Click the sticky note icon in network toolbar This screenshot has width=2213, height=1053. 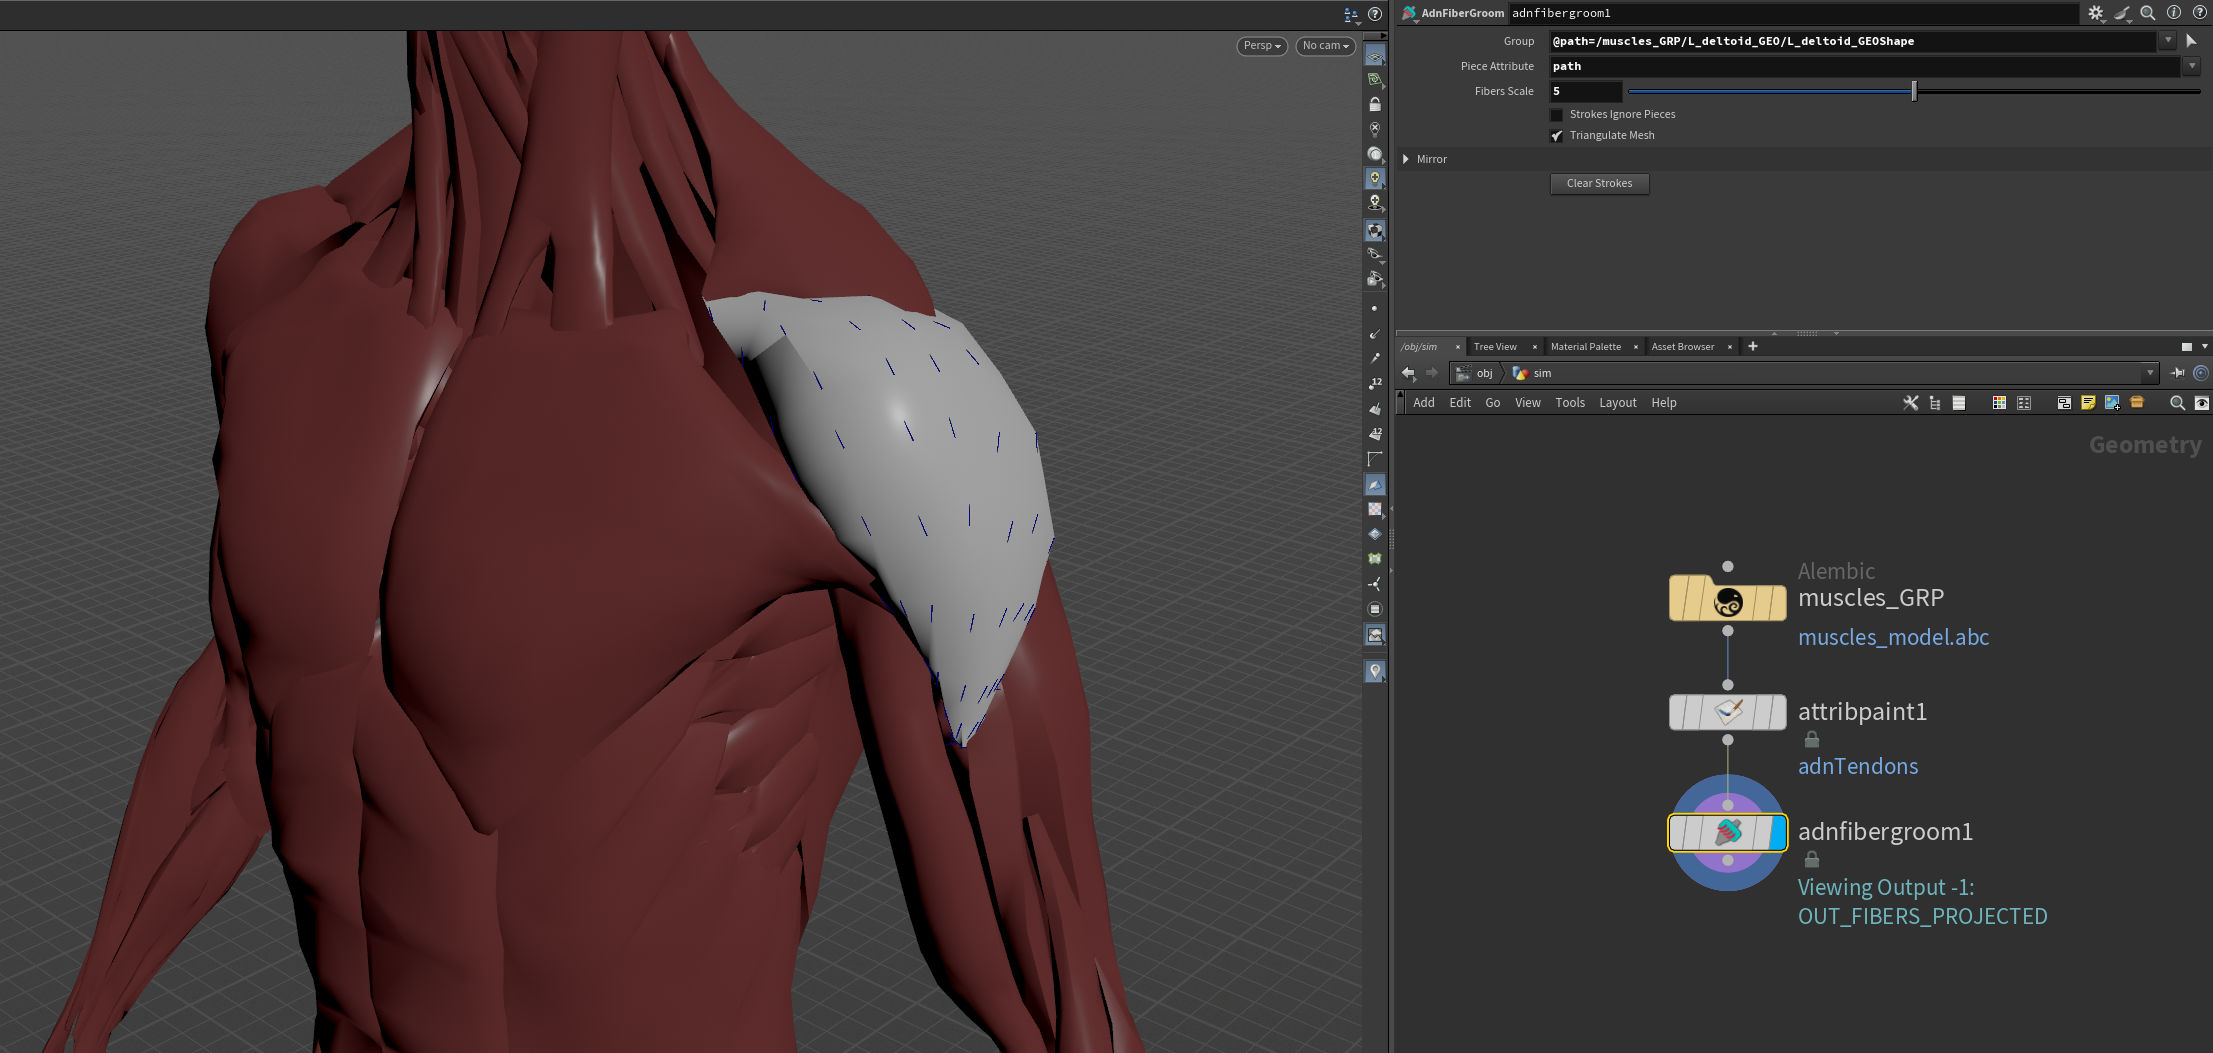[x=2088, y=403]
